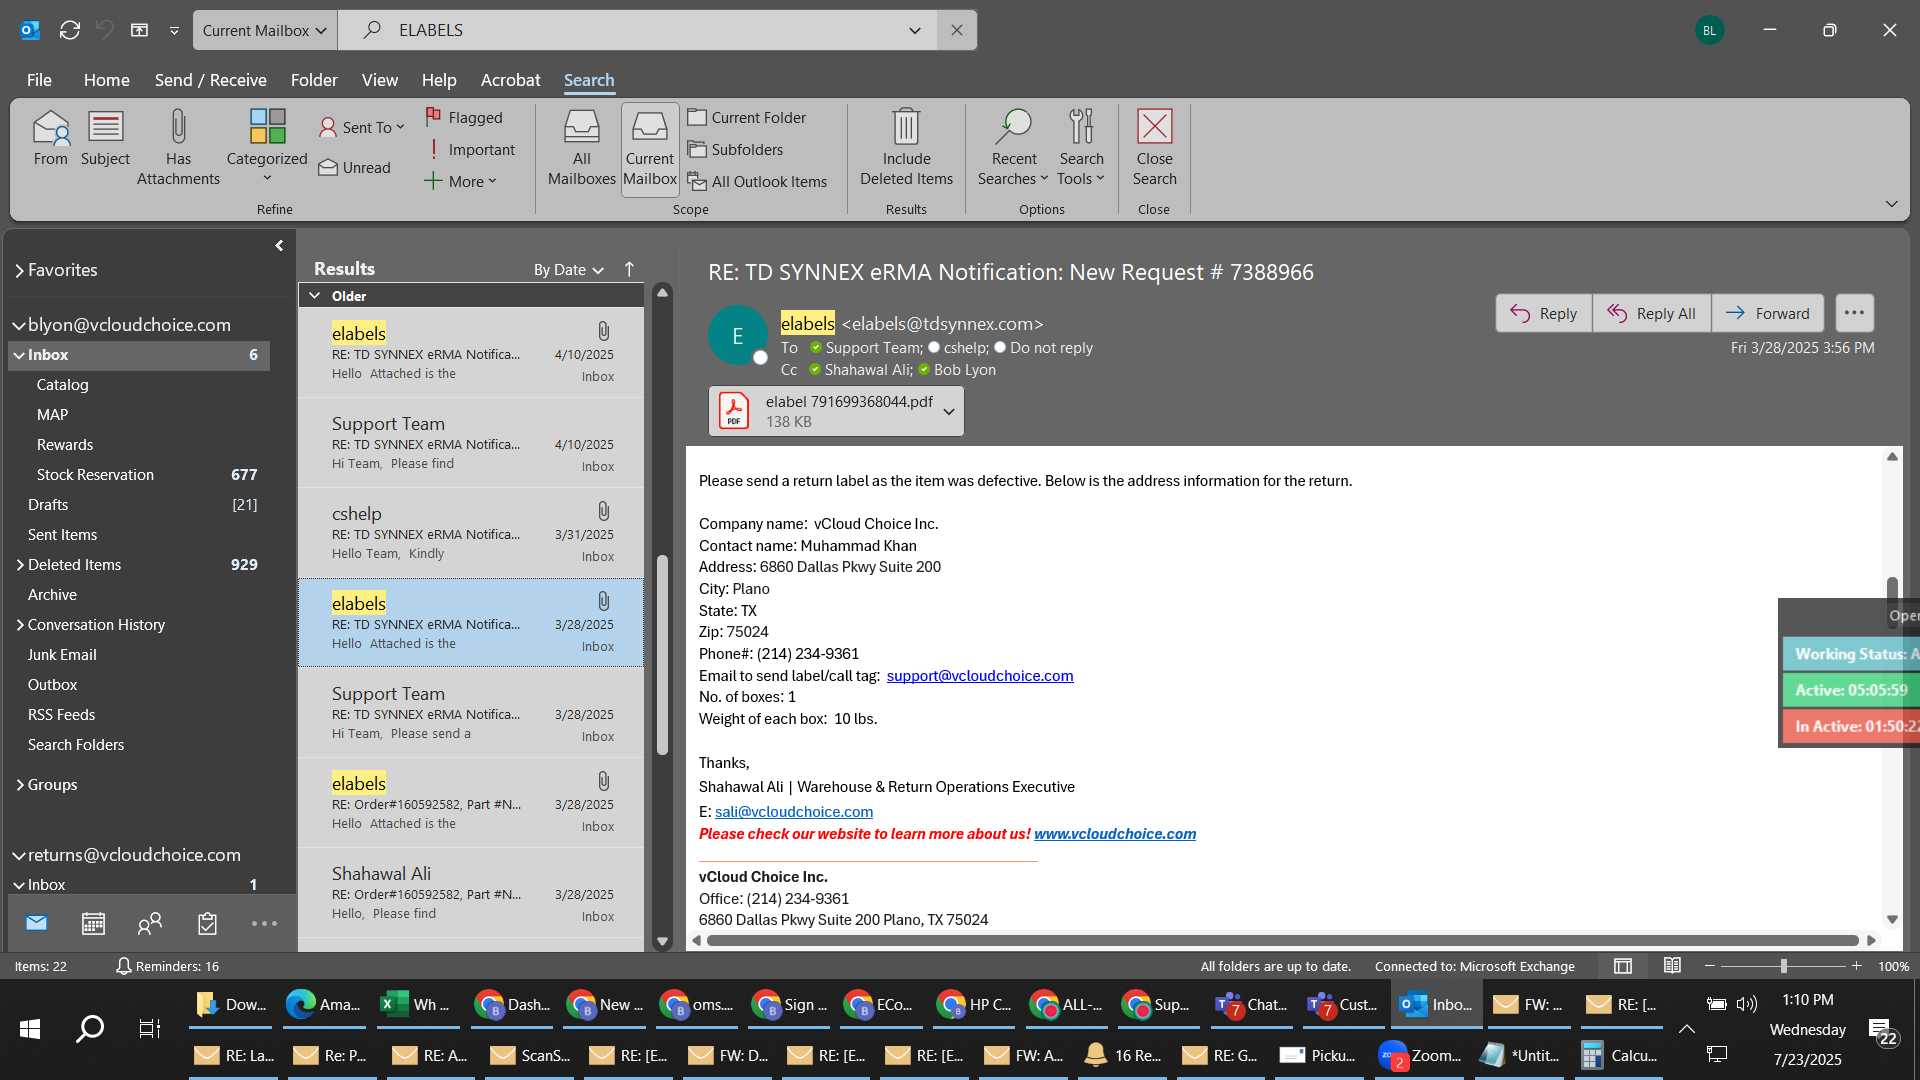The image size is (1920, 1080).
Task: Filter results with Has Attachments
Action: [178, 148]
